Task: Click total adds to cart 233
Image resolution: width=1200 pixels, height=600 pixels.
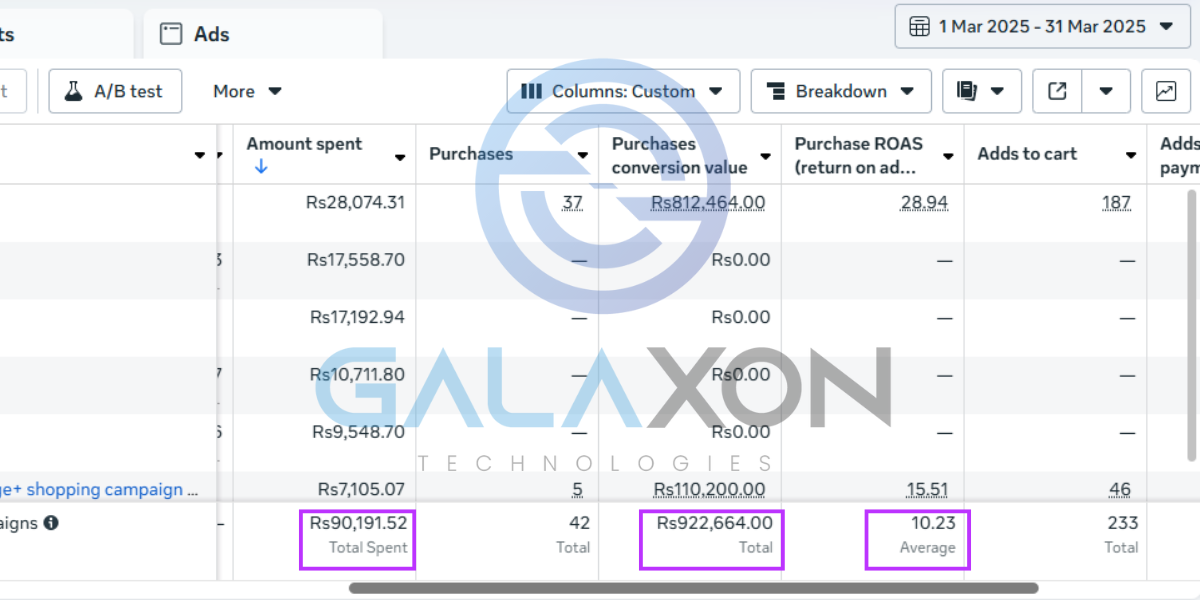Action: (1123, 523)
